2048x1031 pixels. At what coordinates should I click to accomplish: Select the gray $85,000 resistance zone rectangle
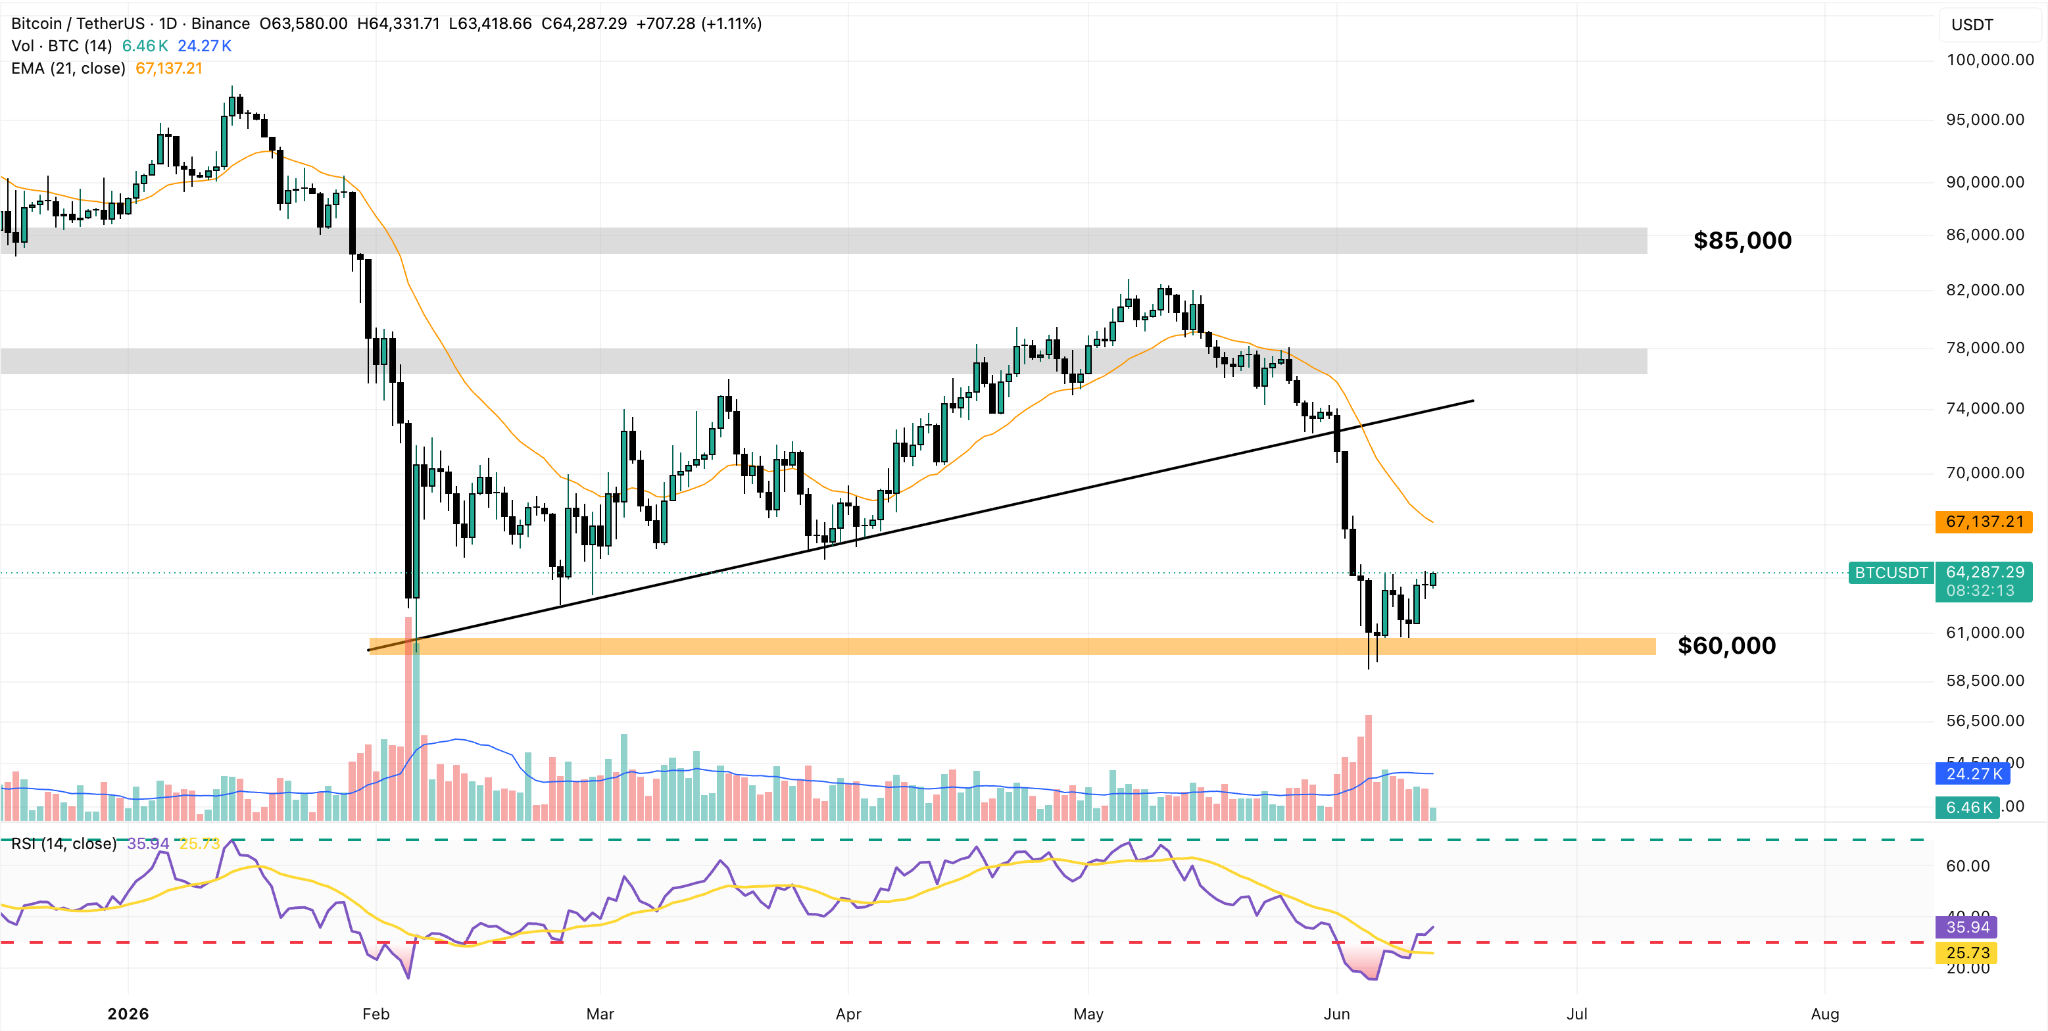824,241
